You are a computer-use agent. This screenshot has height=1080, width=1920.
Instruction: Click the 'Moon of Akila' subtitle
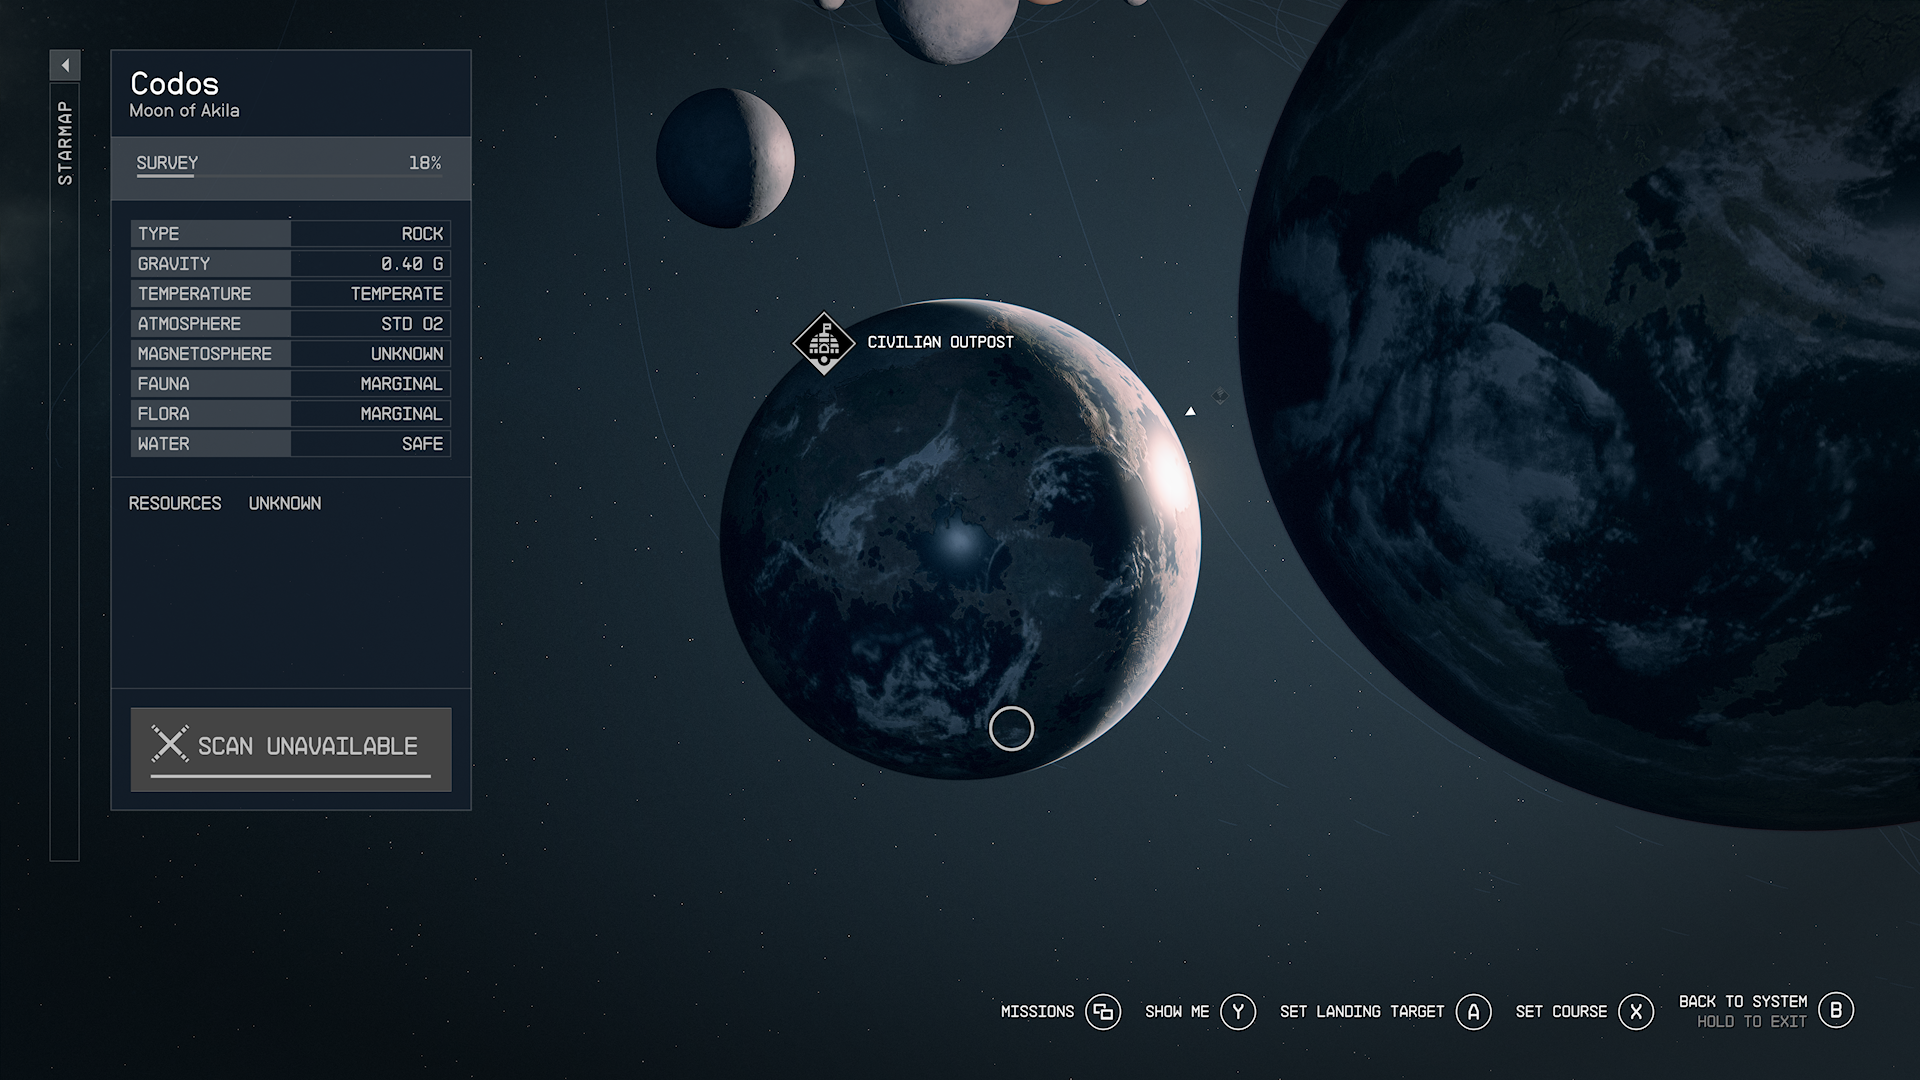tap(184, 111)
